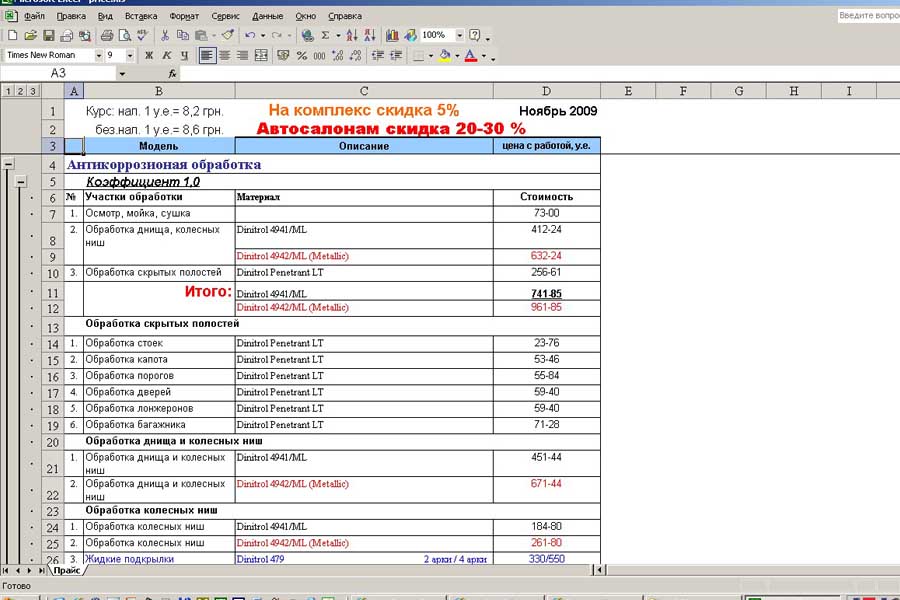Open the Print Preview icon

tap(125, 35)
